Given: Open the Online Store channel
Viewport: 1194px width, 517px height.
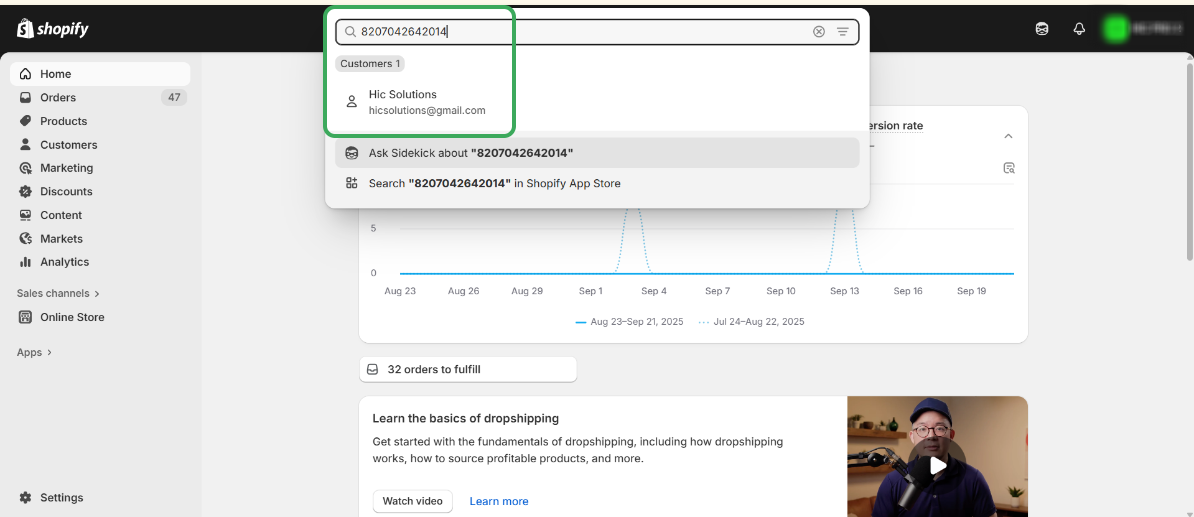Looking at the screenshot, I should [x=72, y=317].
